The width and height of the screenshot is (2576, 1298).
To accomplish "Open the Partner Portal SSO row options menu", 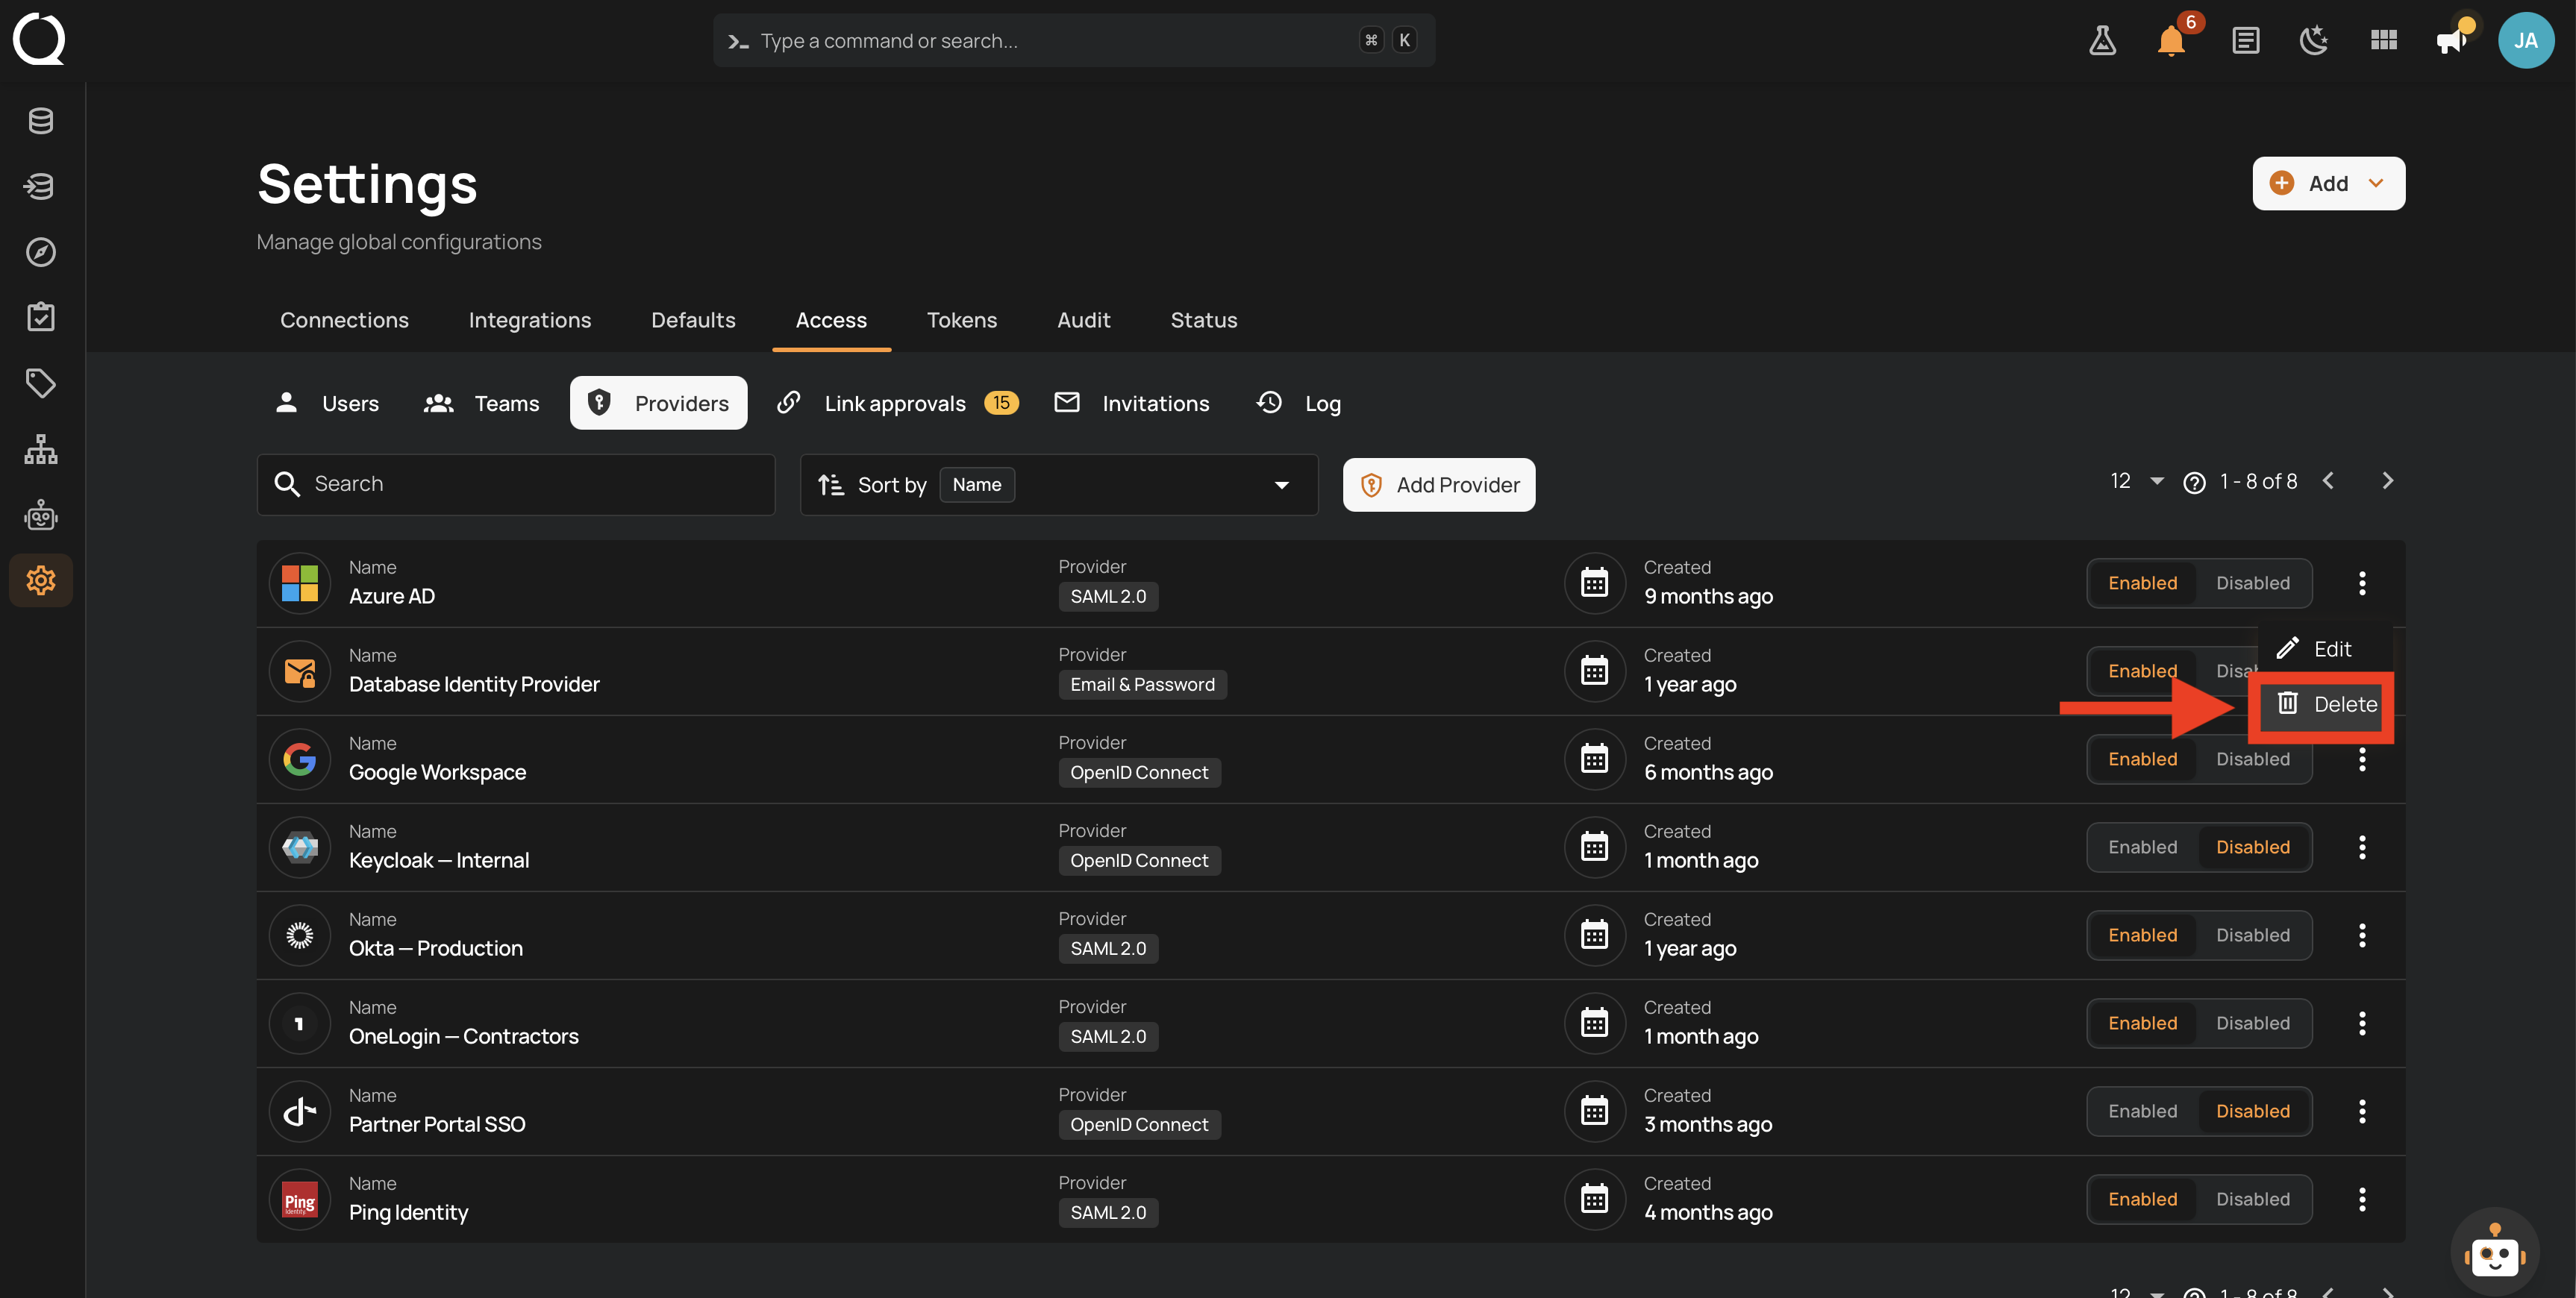I will [x=2362, y=1111].
